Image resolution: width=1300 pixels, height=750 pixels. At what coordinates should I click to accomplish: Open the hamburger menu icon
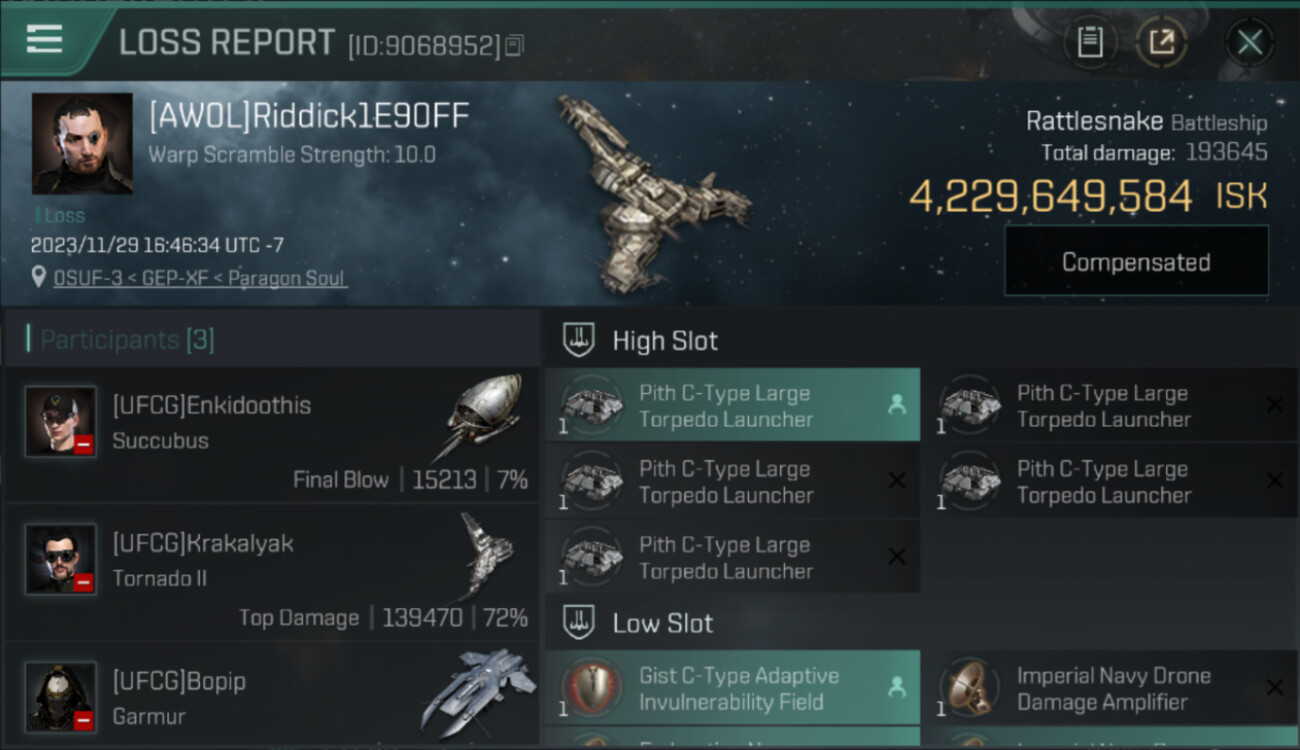click(44, 40)
